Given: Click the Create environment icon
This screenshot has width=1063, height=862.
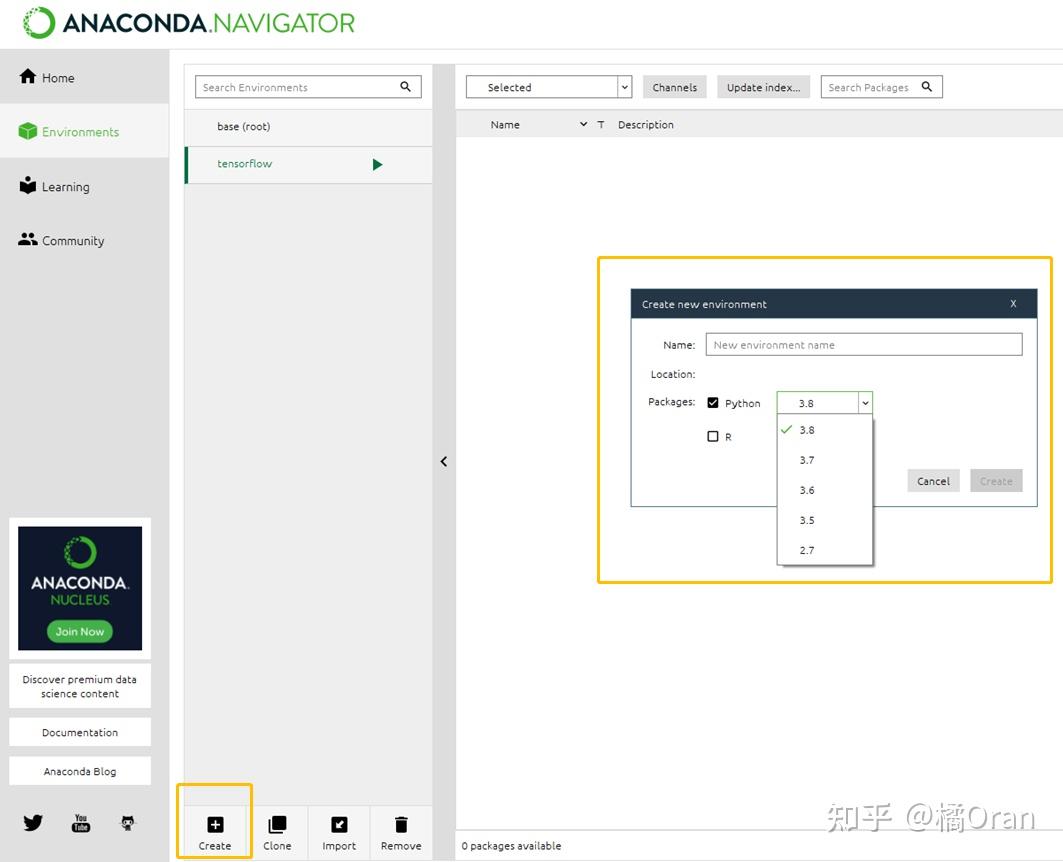Looking at the screenshot, I should tap(215, 824).
